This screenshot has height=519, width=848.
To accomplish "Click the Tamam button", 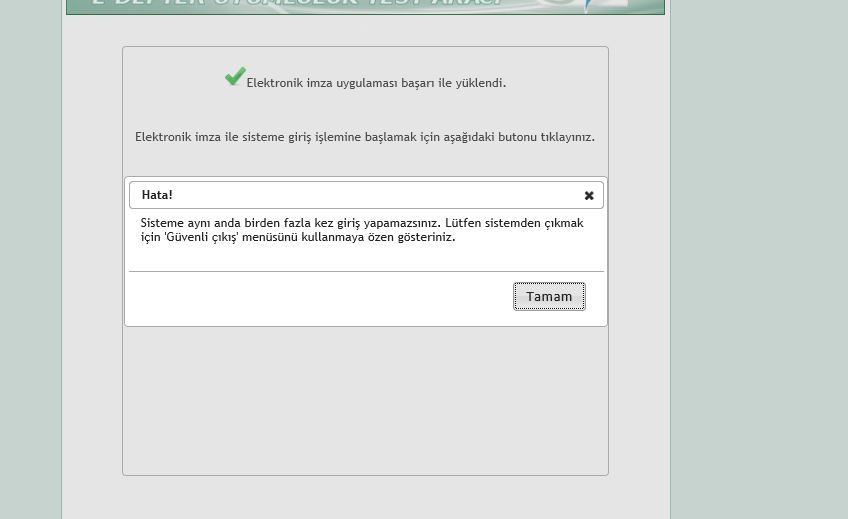I will tap(549, 296).
